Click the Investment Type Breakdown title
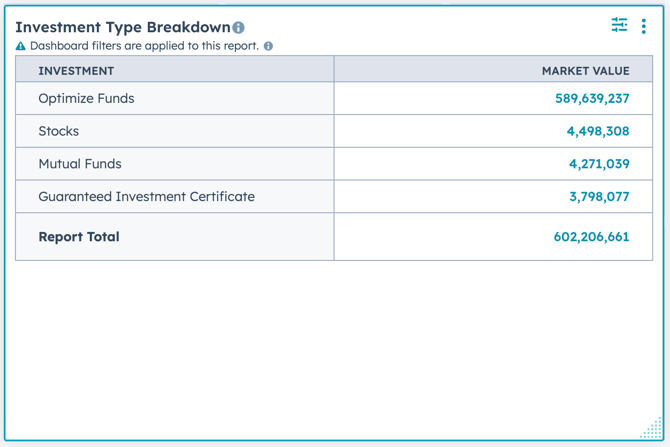 coord(122,27)
